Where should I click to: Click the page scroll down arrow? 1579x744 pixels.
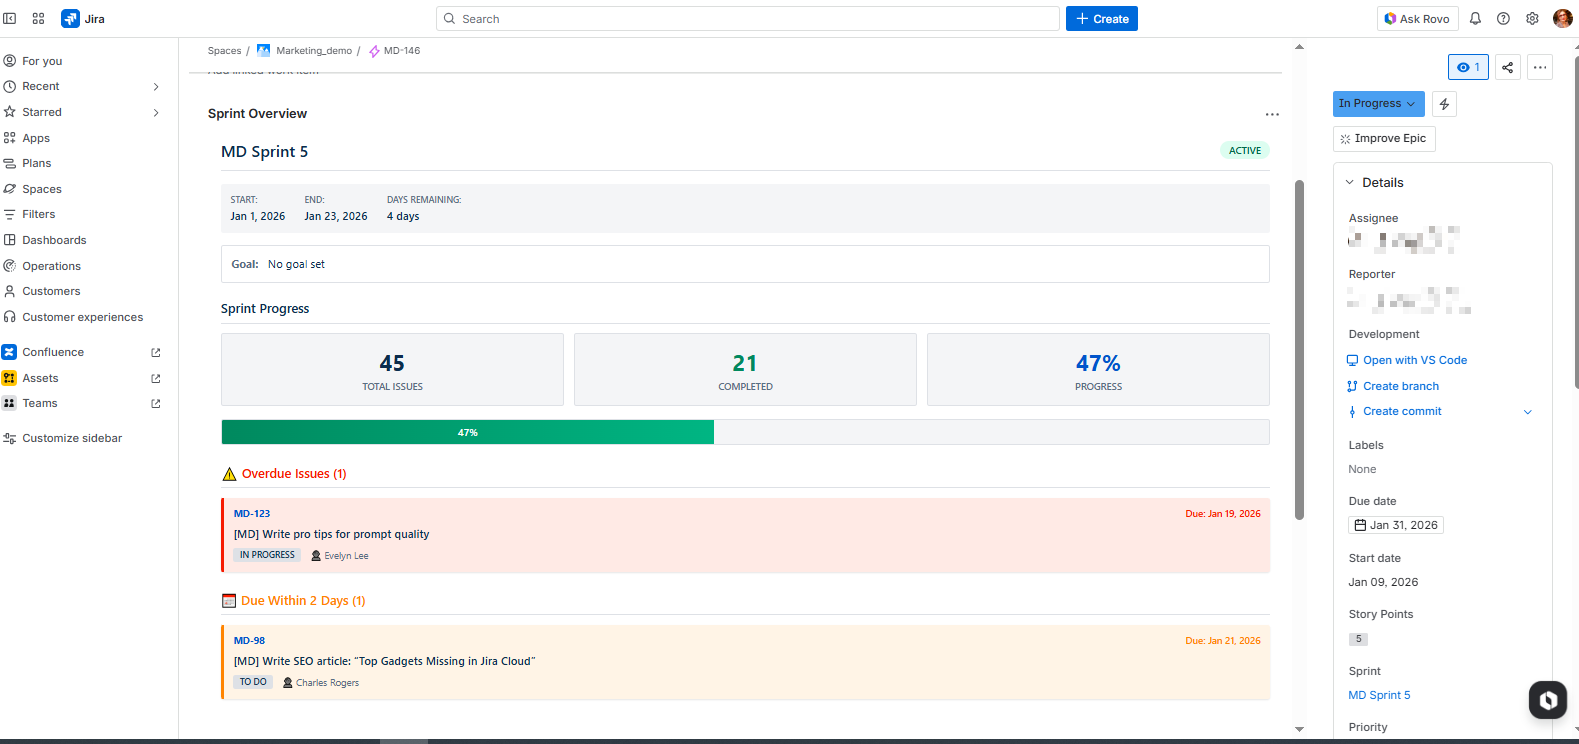click(x=1299, y=730)
